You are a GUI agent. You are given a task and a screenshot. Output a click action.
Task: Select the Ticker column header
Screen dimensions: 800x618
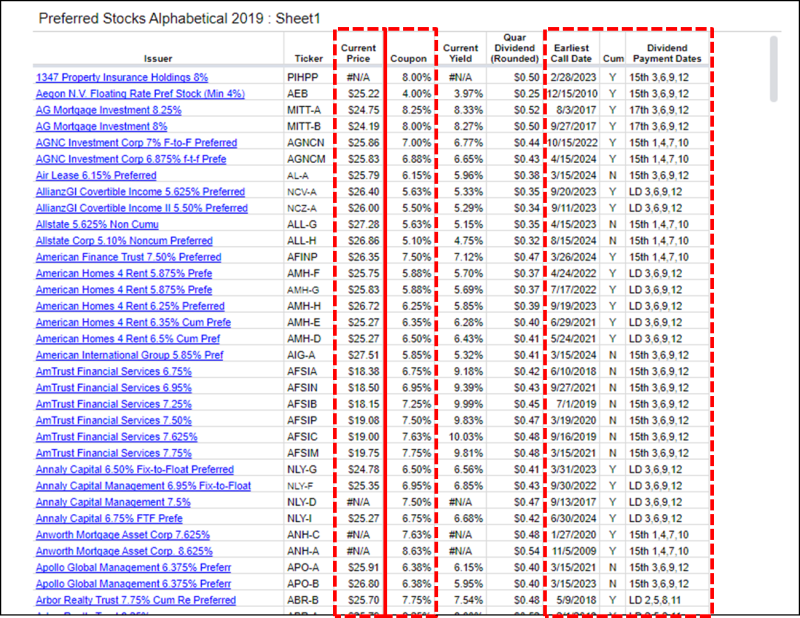(309, 59)
